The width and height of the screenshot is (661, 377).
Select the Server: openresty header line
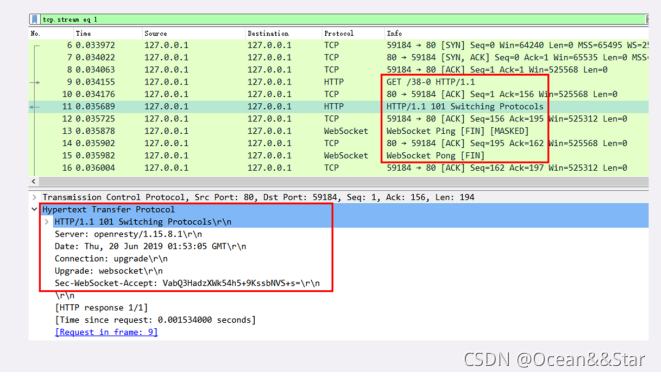pos(128,234)
